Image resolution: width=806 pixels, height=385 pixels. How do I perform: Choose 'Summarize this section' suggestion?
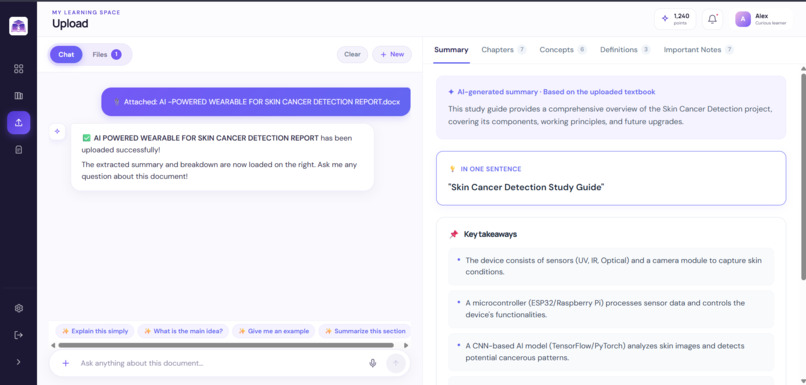pos(365,331)
